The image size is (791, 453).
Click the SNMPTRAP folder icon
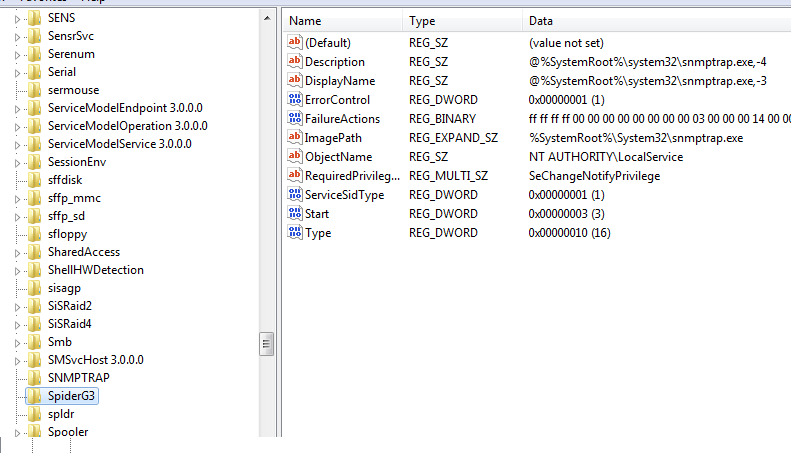coord(35,378)
